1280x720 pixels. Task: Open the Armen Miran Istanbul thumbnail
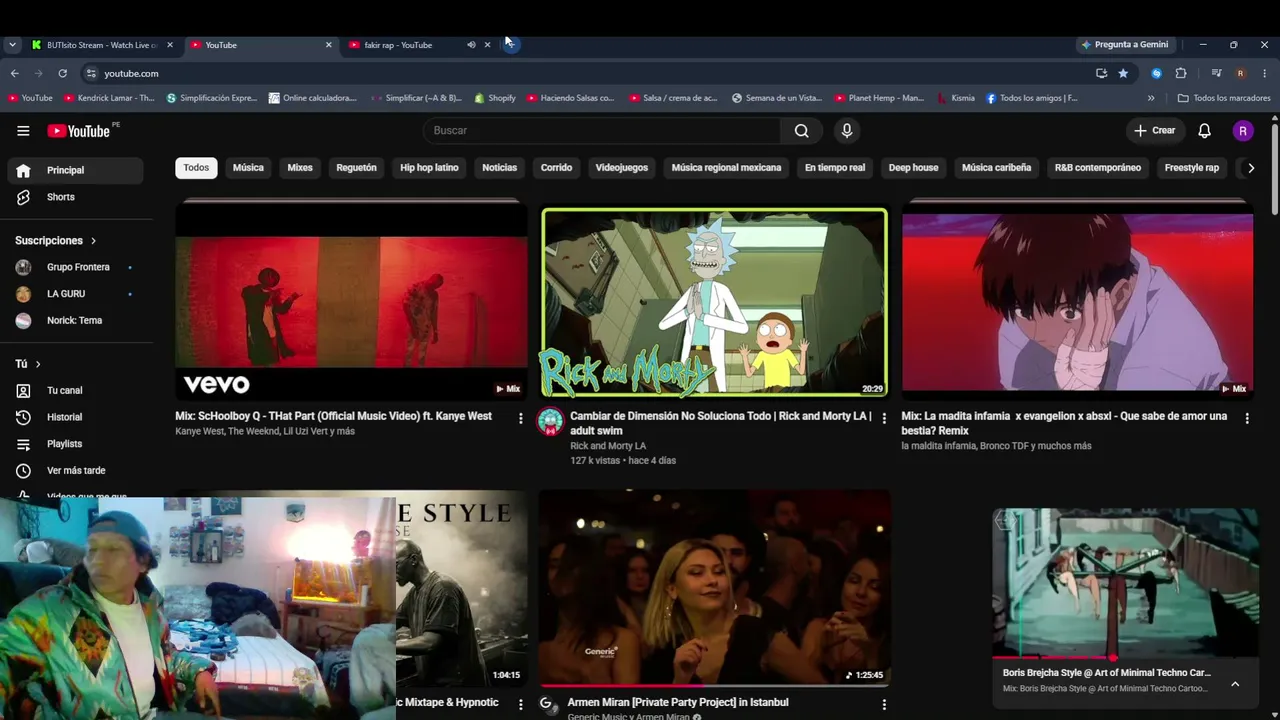pyautogui.click(x=714, y=588)
